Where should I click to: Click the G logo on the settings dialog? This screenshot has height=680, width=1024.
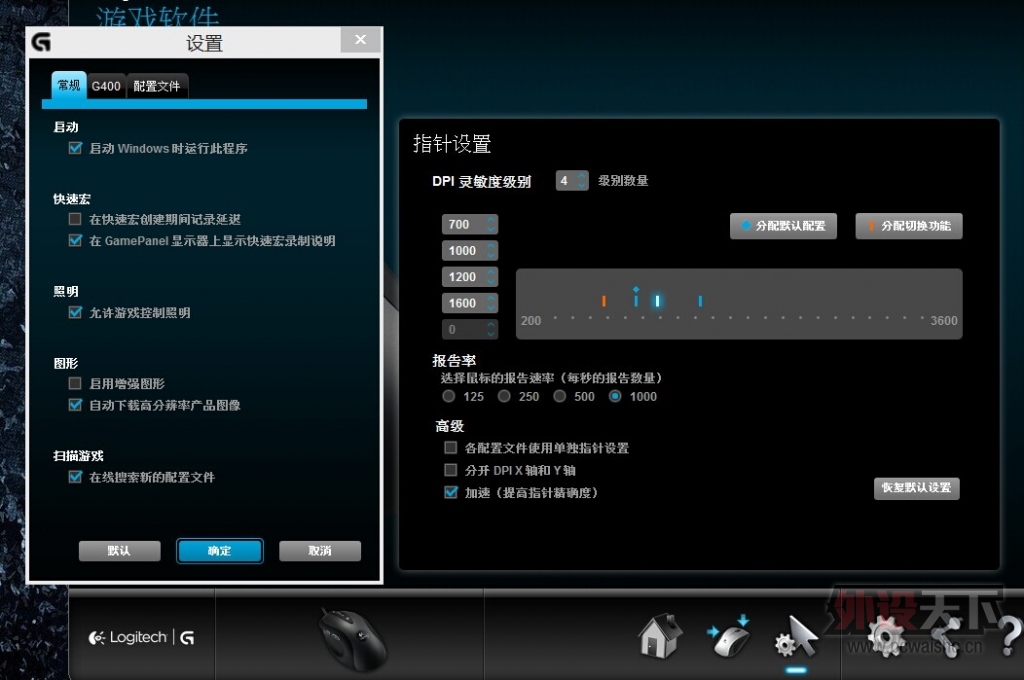click(x=42, y=42)
